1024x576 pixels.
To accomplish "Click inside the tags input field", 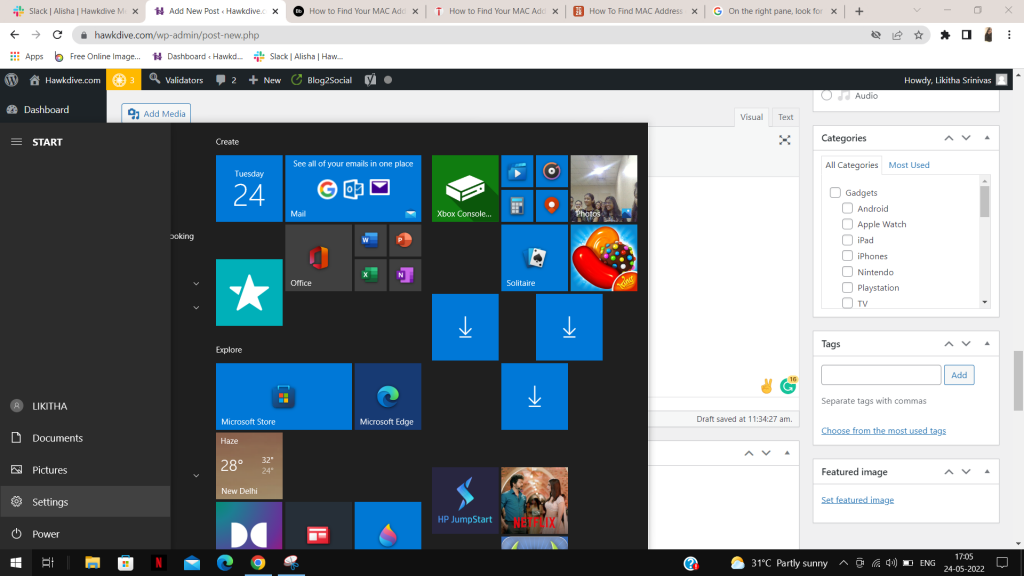I will [x=880, y=374].
